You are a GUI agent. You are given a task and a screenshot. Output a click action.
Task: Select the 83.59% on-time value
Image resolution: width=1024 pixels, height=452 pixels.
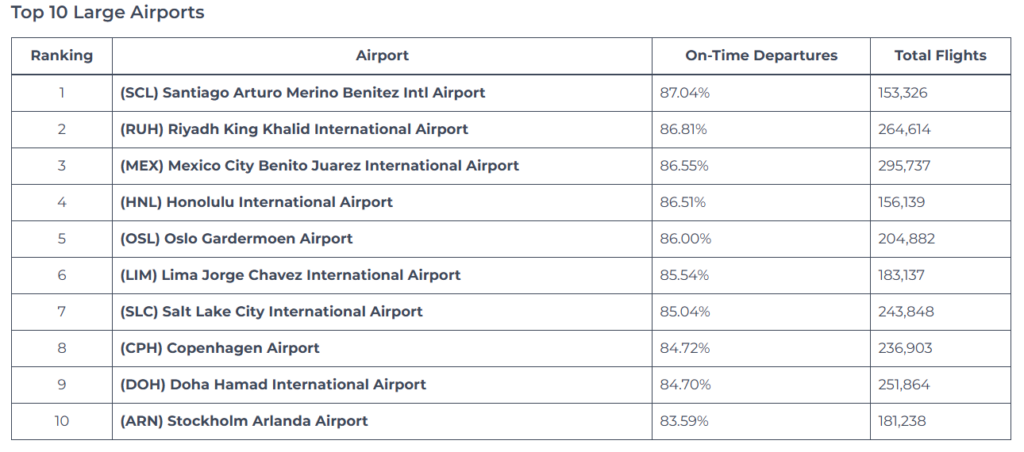click(x=684, y=421)
